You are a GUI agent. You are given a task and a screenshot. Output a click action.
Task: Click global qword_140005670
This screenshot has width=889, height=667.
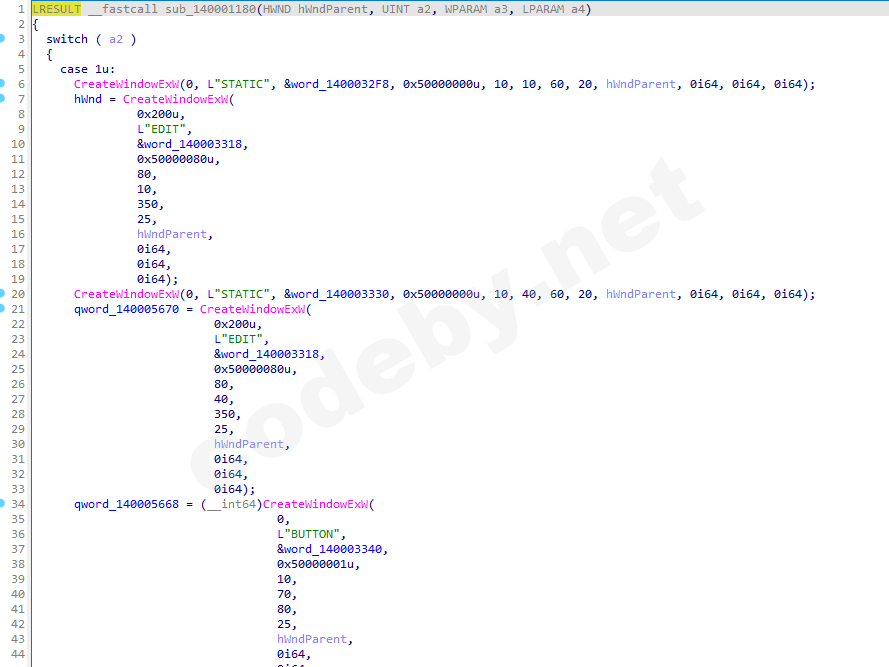pyautogui.click(x=126, y=309)
